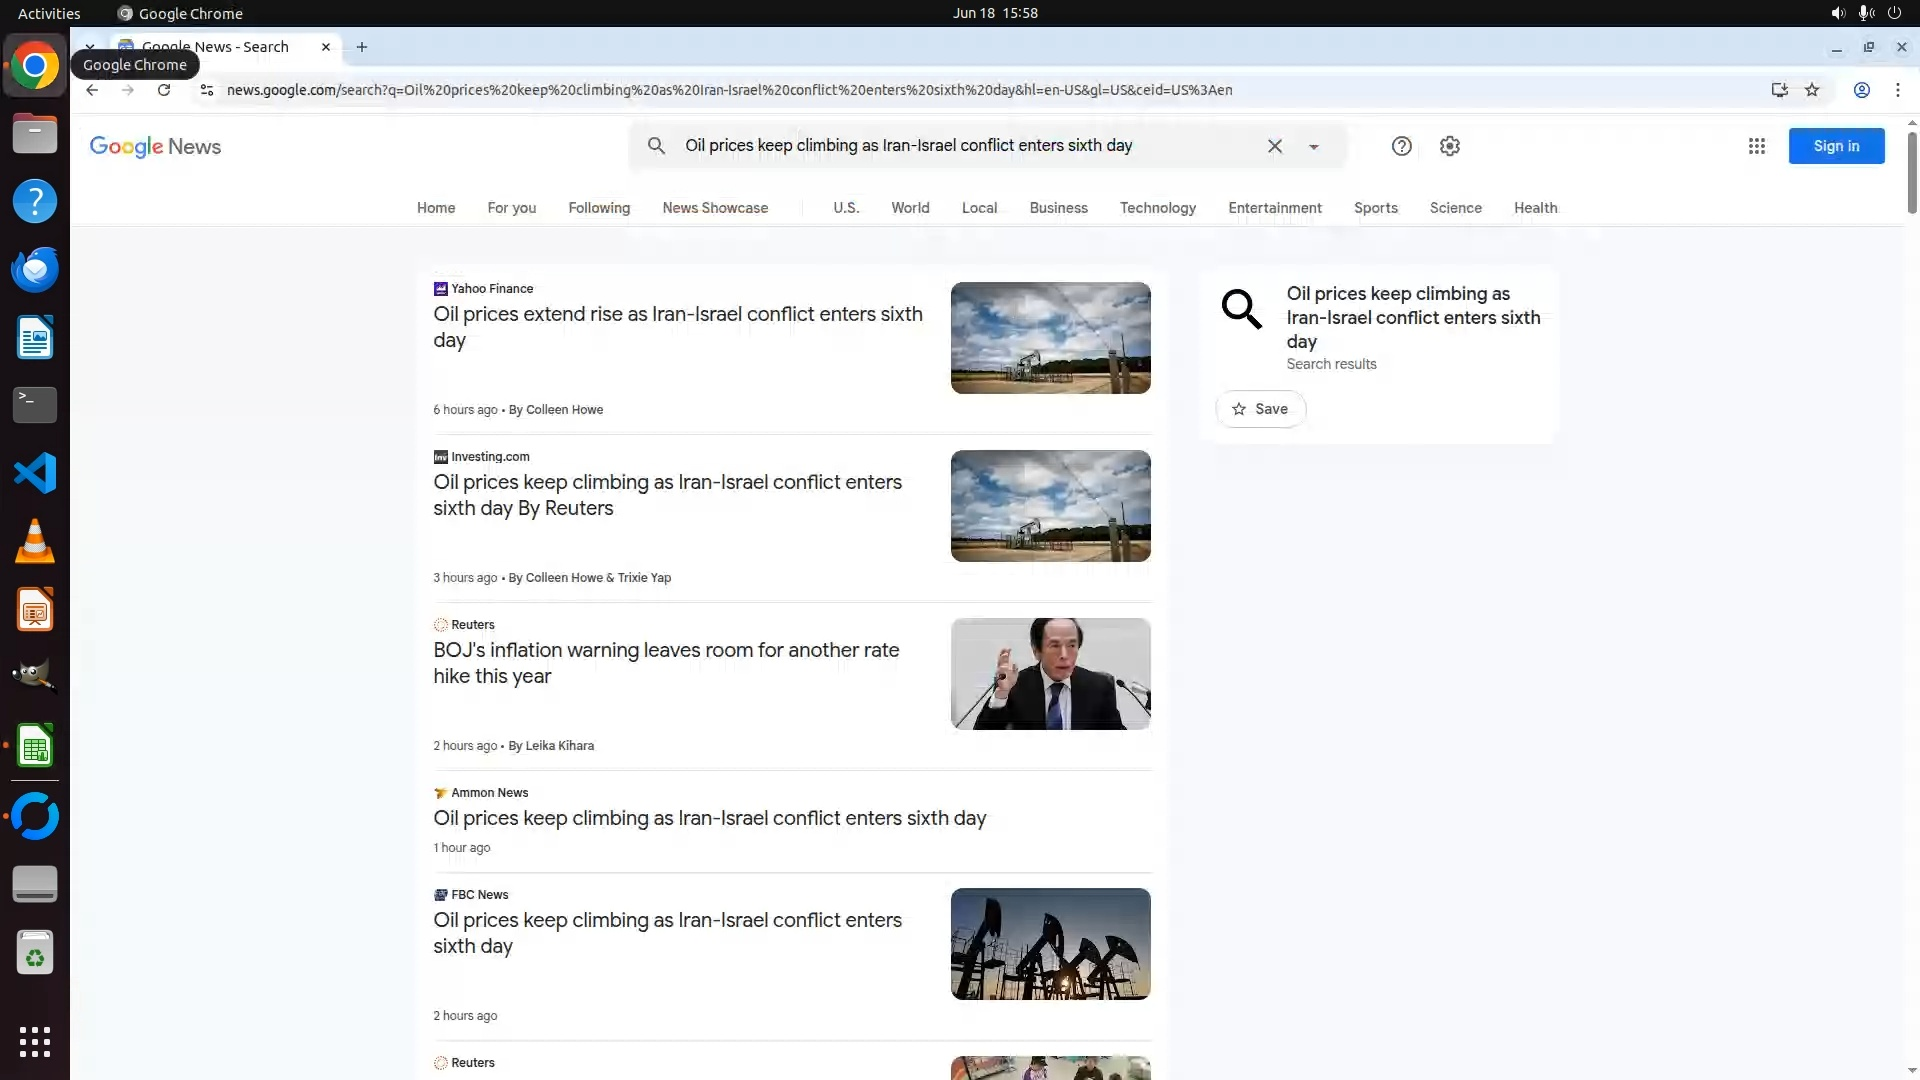Click the page vertical scrollbar
The width and height of the screenshot is (1920, 1080).
click(1911, 170)
